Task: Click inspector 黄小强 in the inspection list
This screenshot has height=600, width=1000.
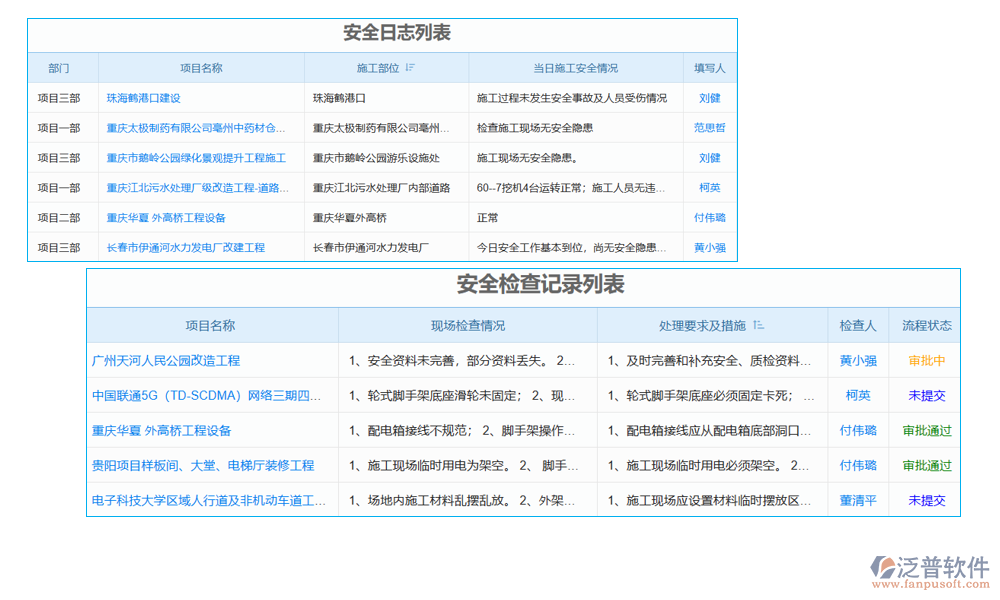Action: coord(857,360)
